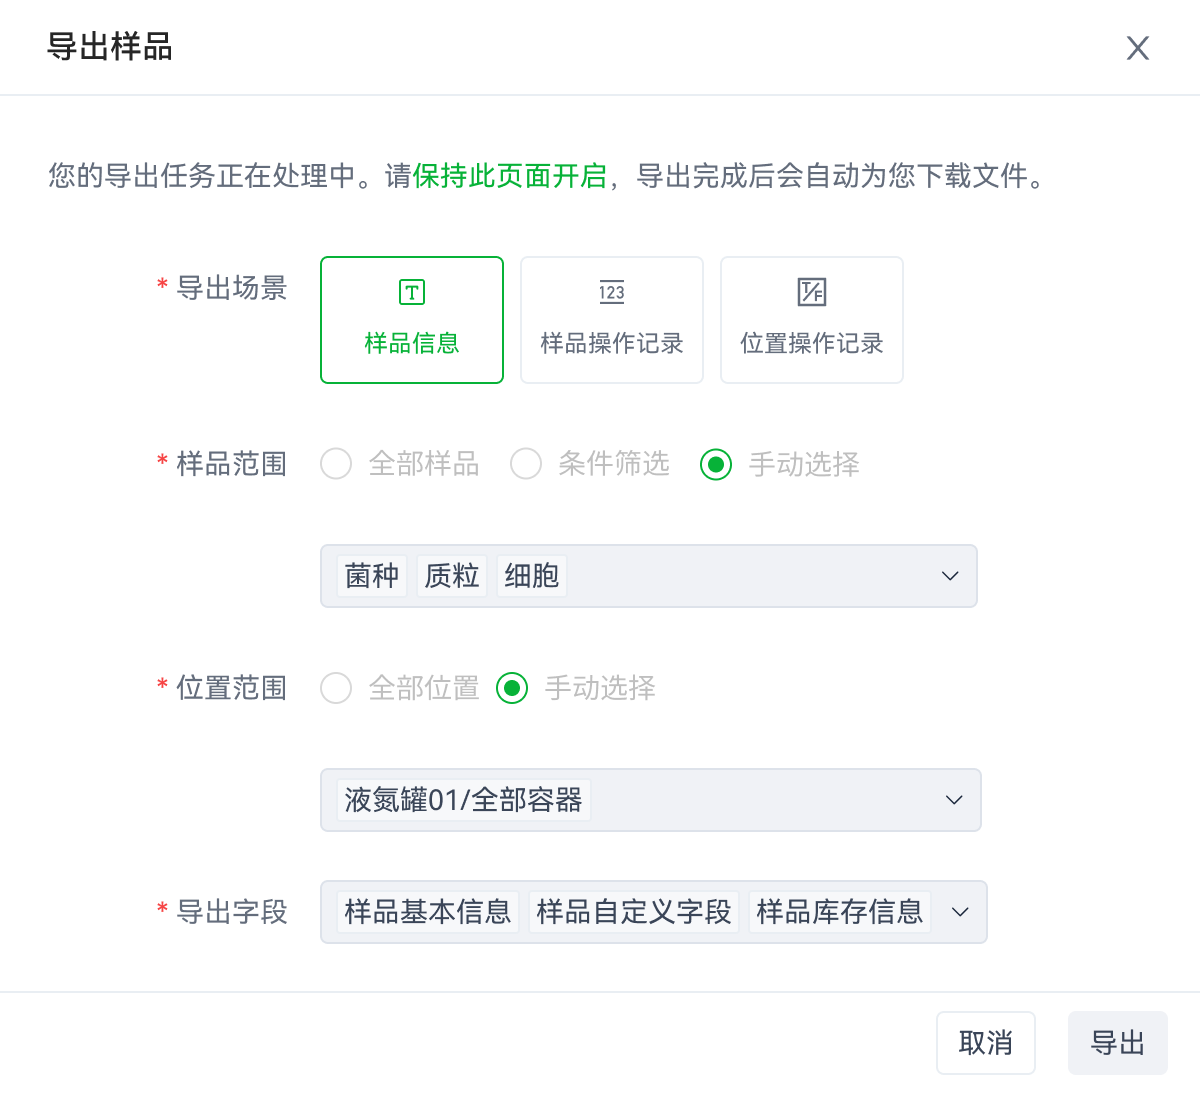Click the 质粒 sample tag
This screenshot has height=1094, width=1200.
pos(451,576)
